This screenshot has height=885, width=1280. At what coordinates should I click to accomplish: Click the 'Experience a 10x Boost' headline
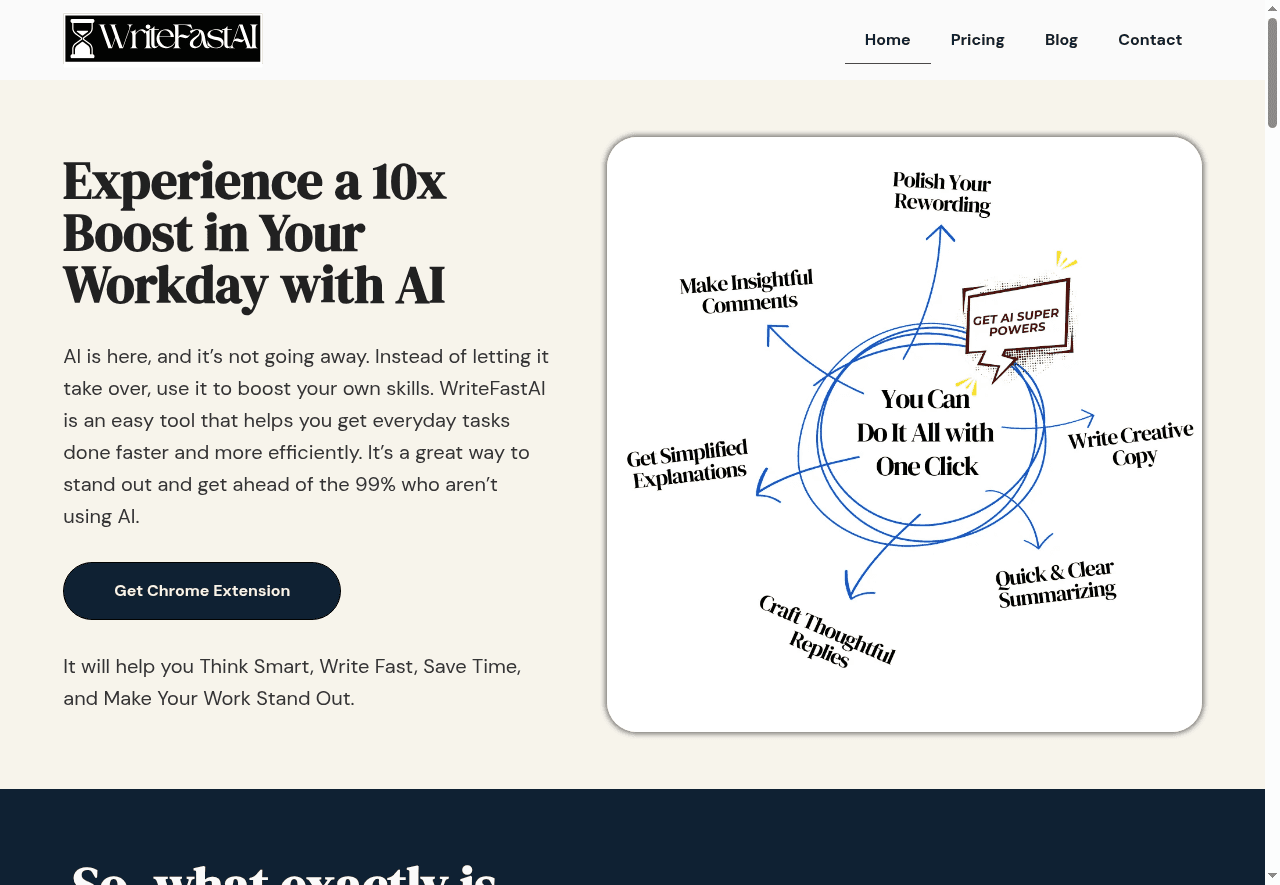click(255, 233)
